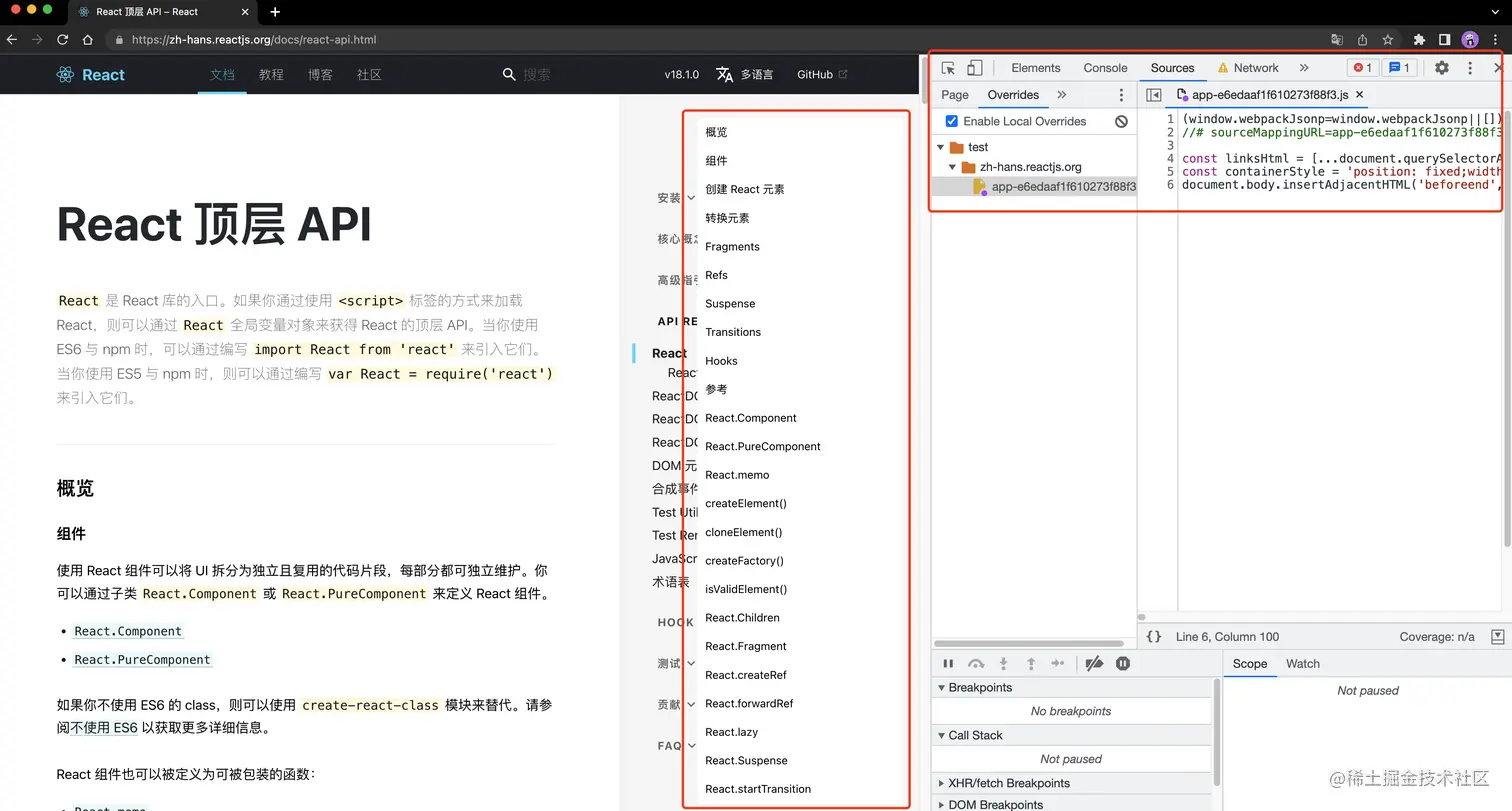Open DevTools settings gear
The width and height of the screenshot is (1512, 811).
click(1441, 68)
